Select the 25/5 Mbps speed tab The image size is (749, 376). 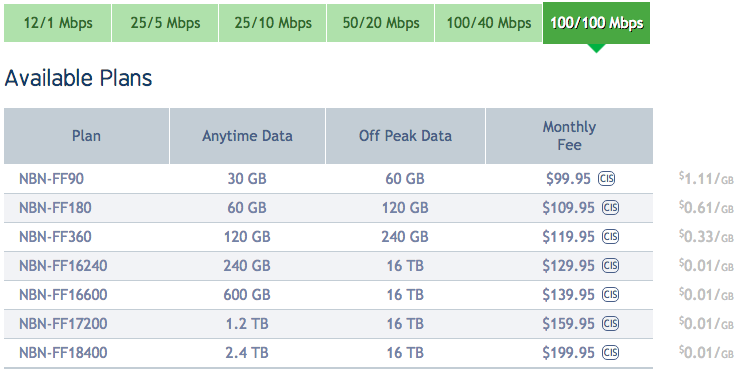tap(165, 23)
